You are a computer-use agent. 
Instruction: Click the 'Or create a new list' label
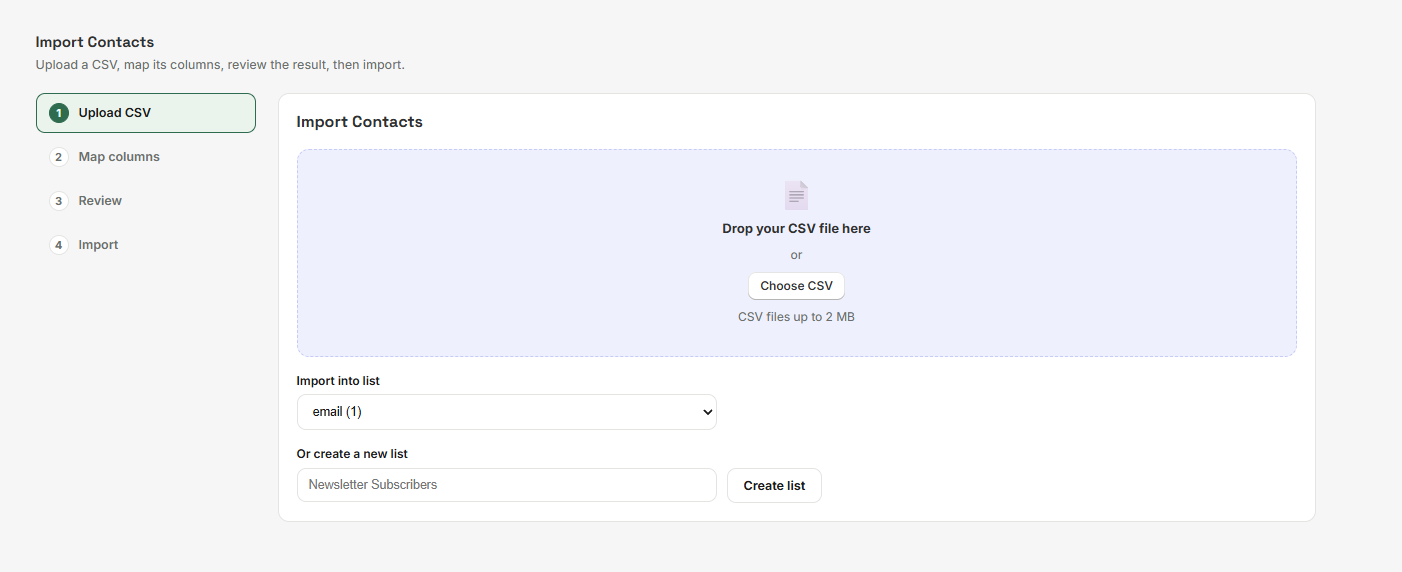352,454
